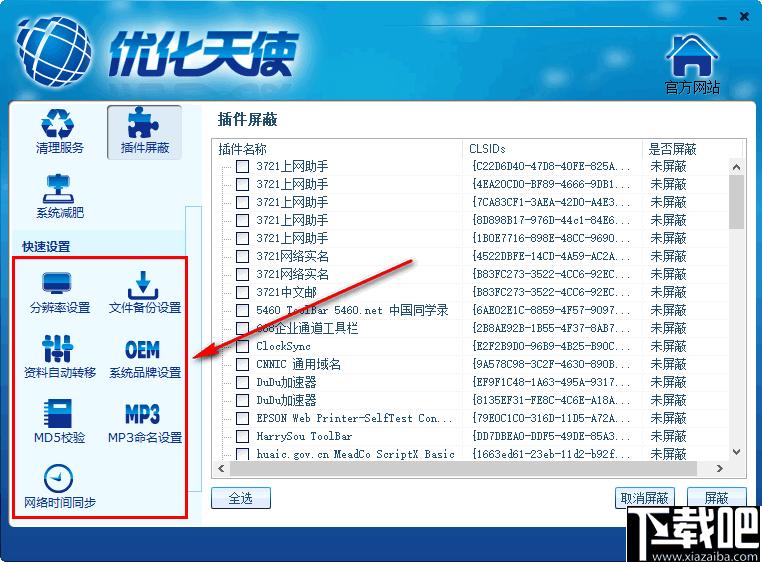Screen dimensions: 762x562
Task: Open the 系统减肥 tool
Action: tap(59, 196)
